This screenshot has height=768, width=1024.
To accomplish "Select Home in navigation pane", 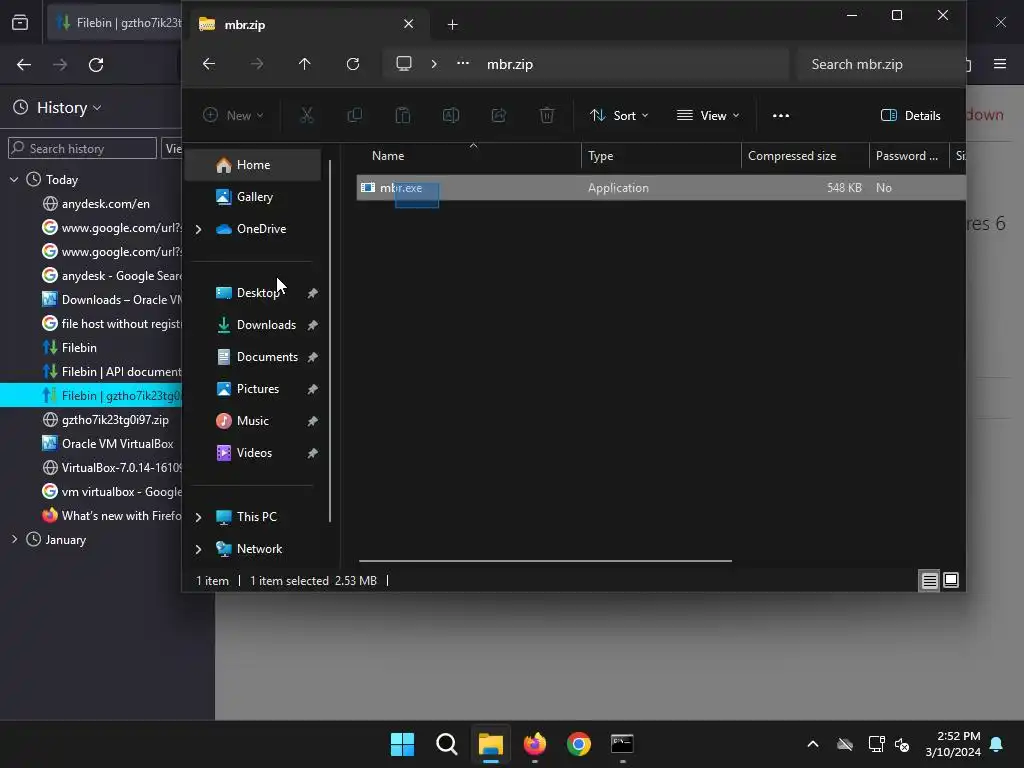I will 253,165.
